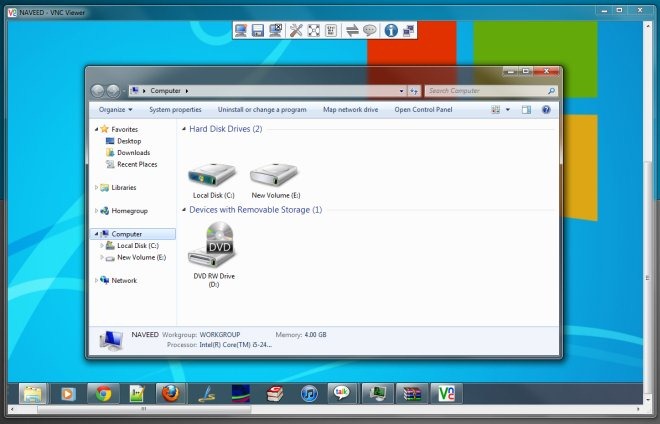Click Open Control Panel
Image resolution: width=660 pixels, height=424 pixels.
(x=423, y=109)
